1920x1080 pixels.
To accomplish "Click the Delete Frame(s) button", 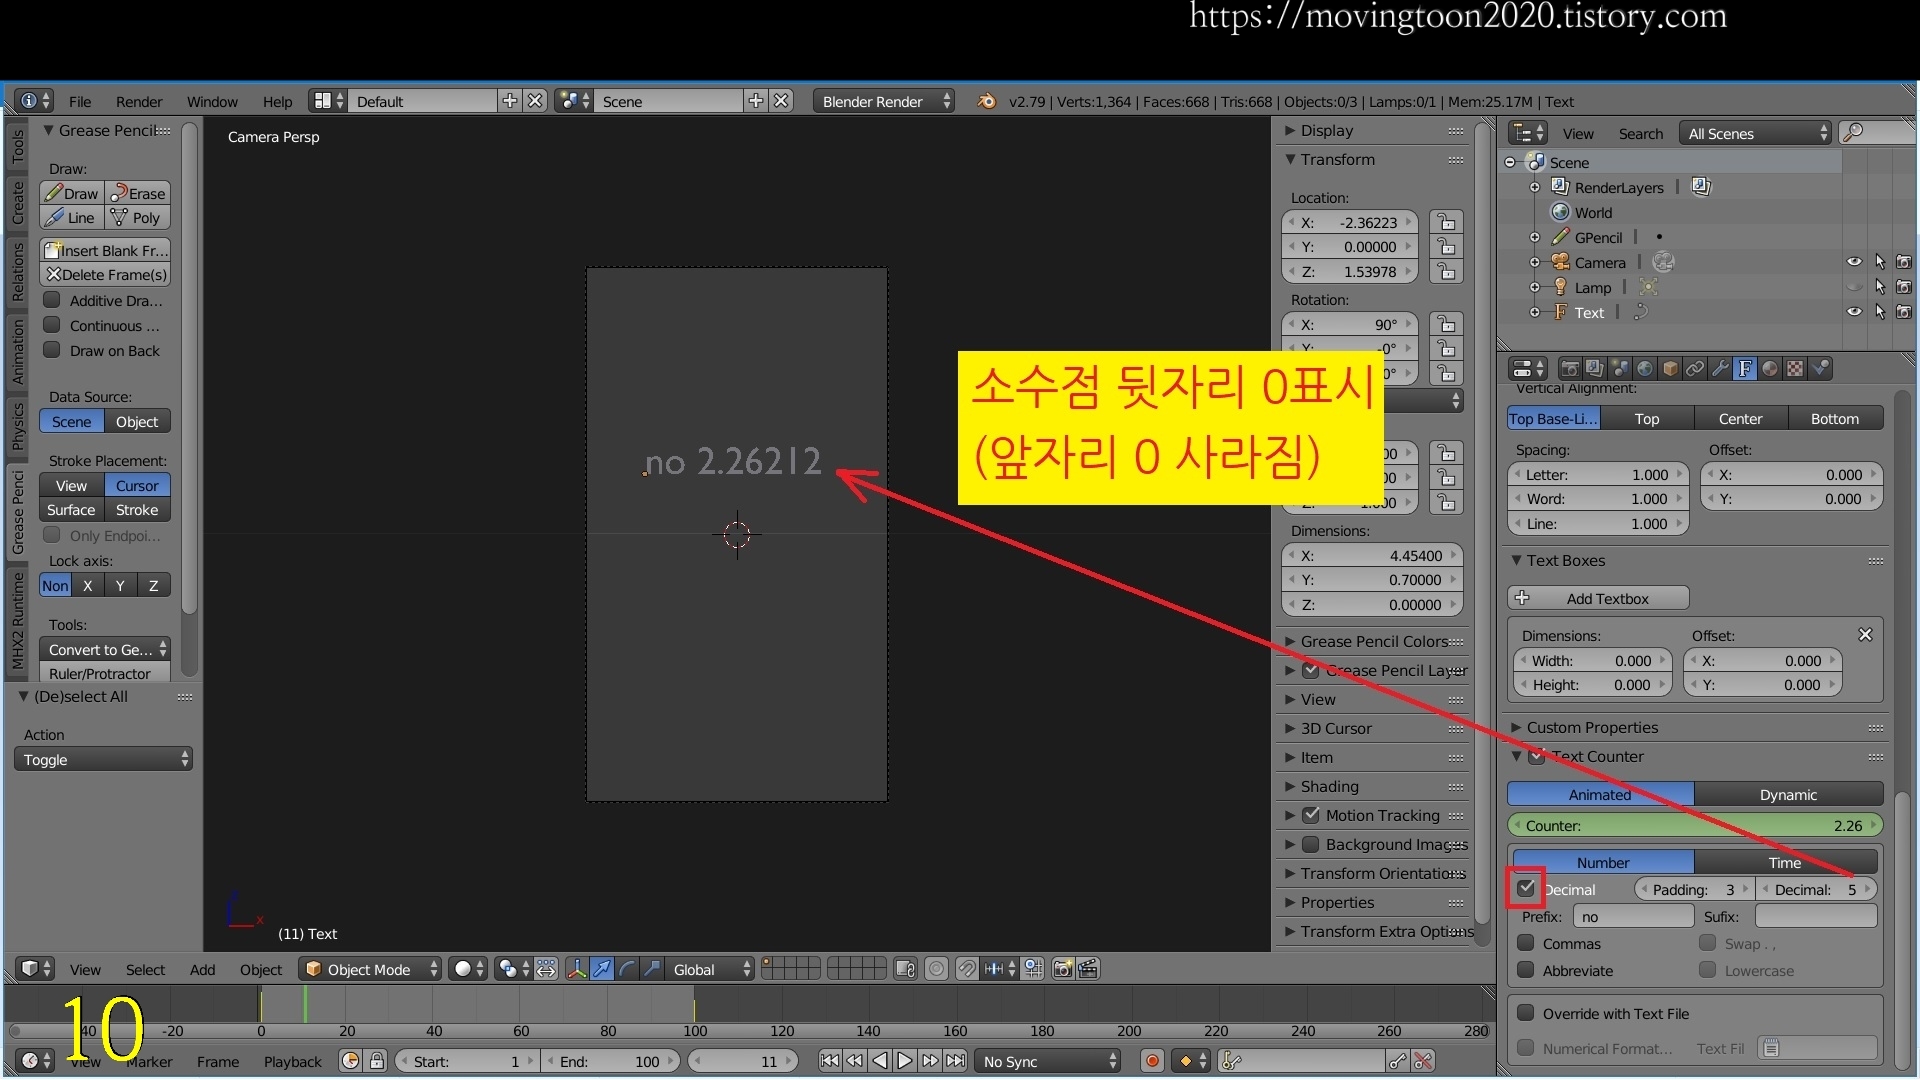I will pos(105,274).
